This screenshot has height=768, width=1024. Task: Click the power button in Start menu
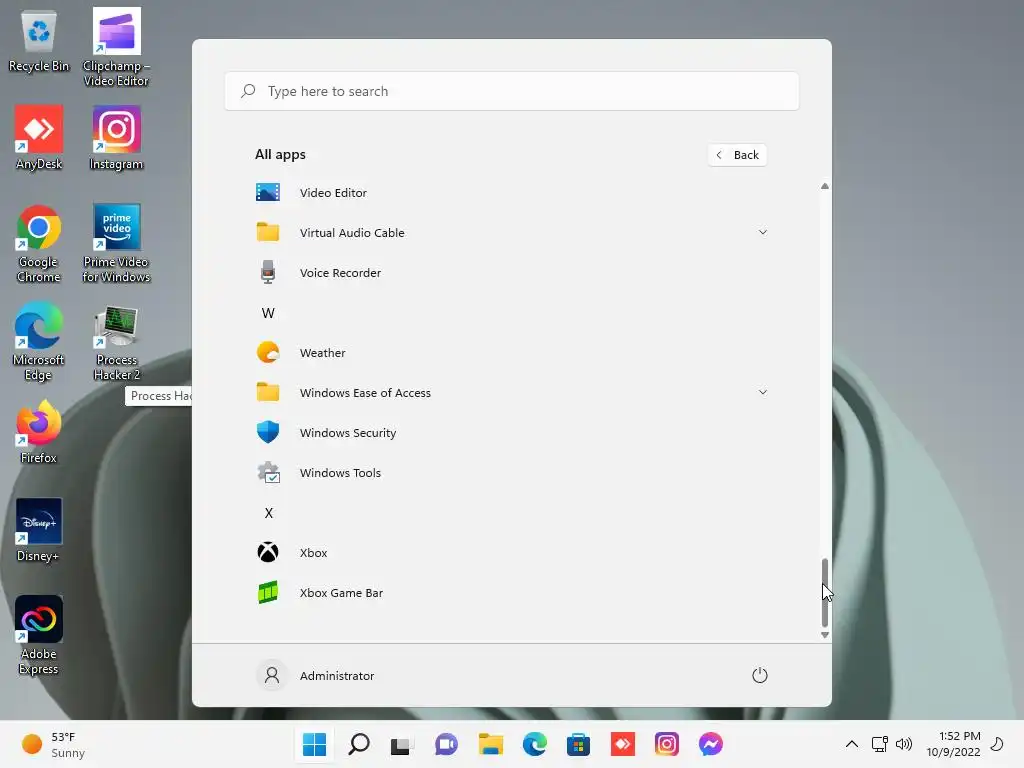click(760, 675)
